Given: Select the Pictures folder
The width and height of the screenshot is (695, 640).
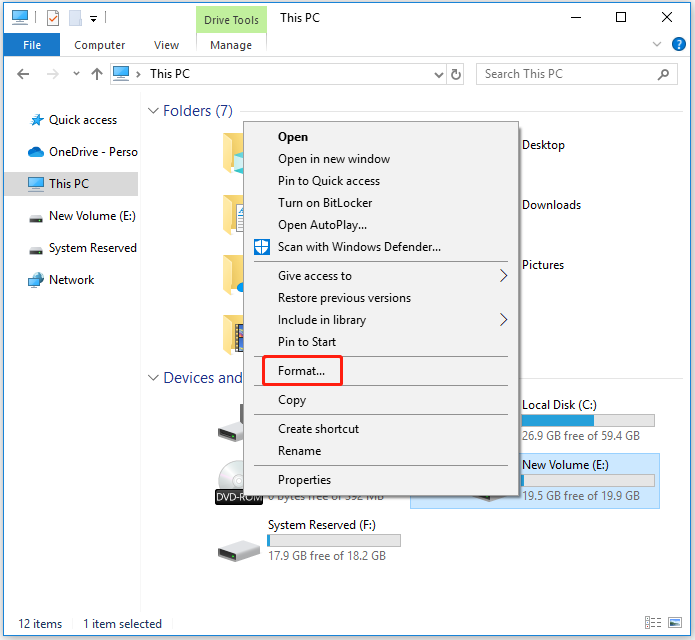Looking at the screenshot, I should pos(543,265).
